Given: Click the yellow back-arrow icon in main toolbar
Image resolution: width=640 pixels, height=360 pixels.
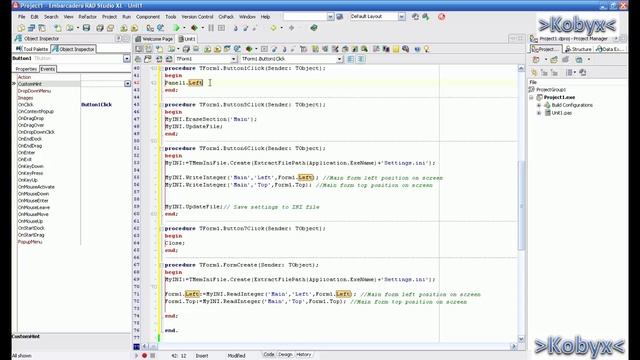Looking at the screenshot, I should pos(273,28).
